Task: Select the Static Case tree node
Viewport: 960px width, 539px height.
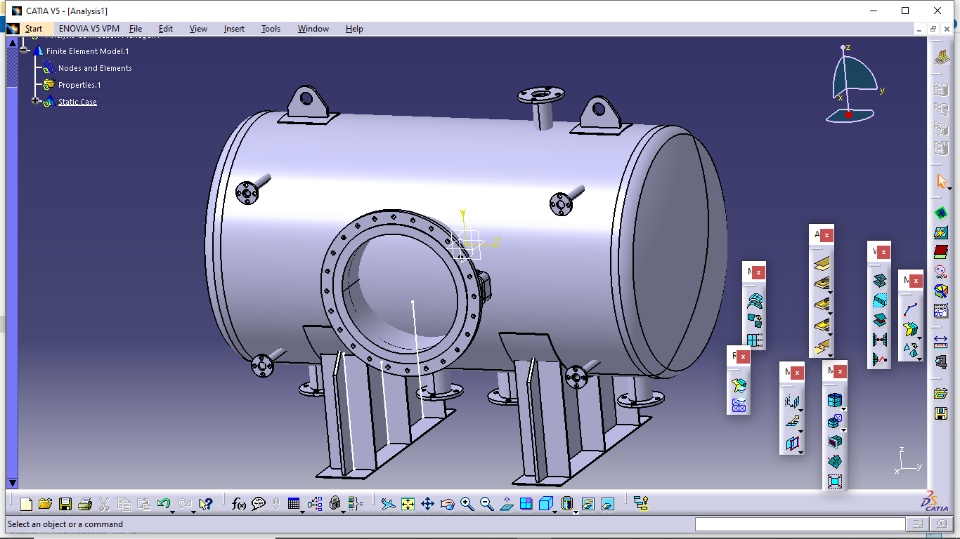Action: click(77, 102)
